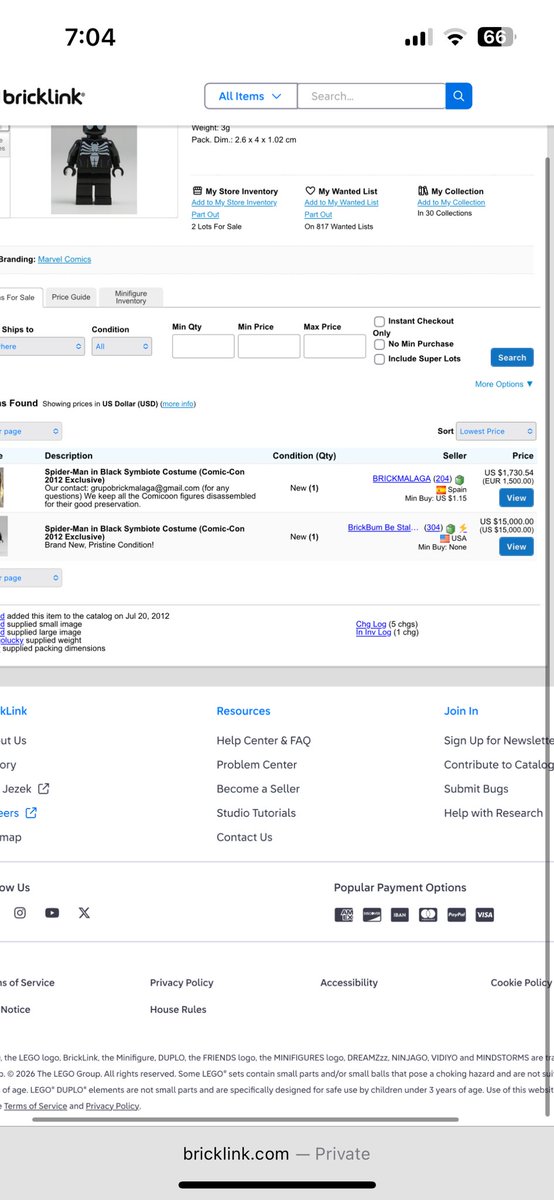Screen dimensions: 554x1200
Task: Open the Condition dropdown set to All
Action: click(122, 347)
